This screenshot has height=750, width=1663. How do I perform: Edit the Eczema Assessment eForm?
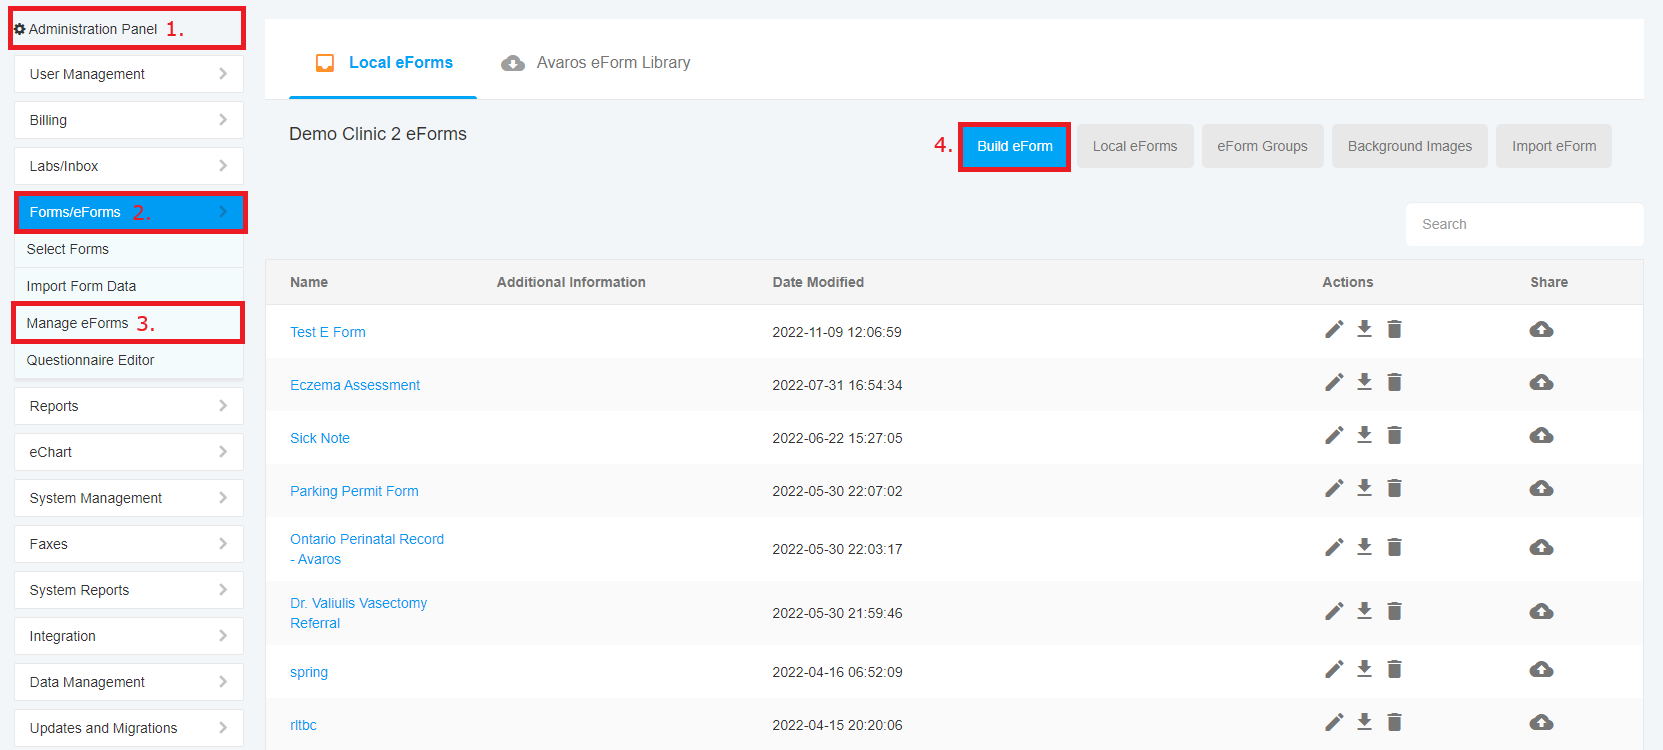tap(1334, 383)
